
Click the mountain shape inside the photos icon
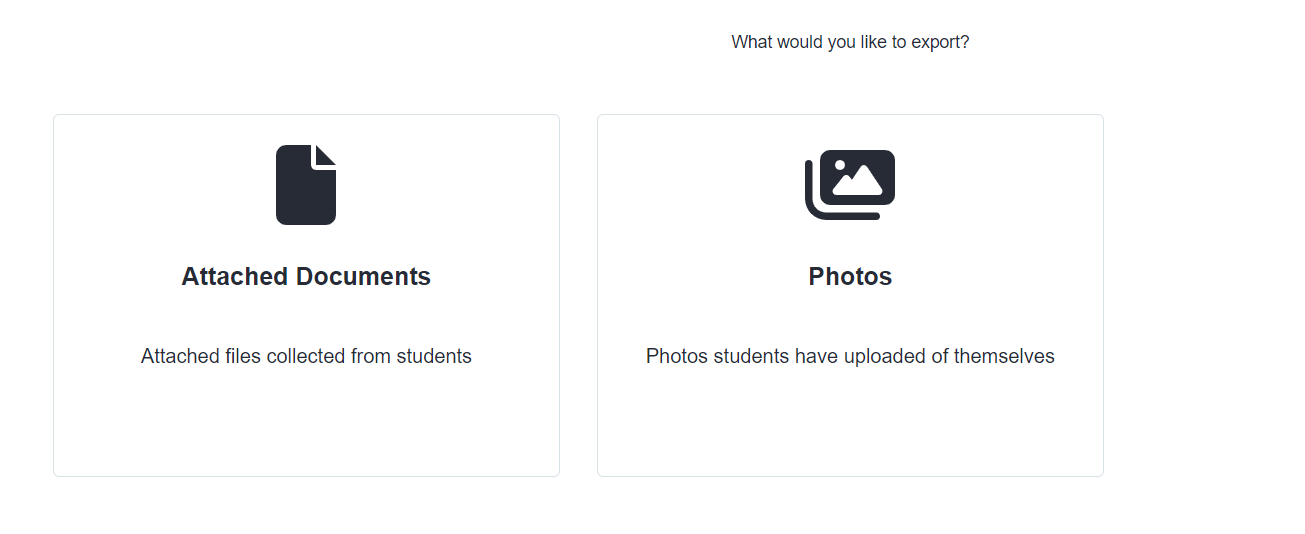pos(858,181)
